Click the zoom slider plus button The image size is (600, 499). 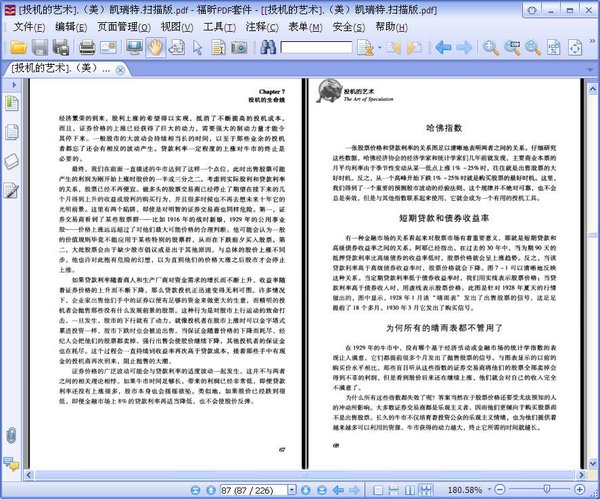[580, 489]
